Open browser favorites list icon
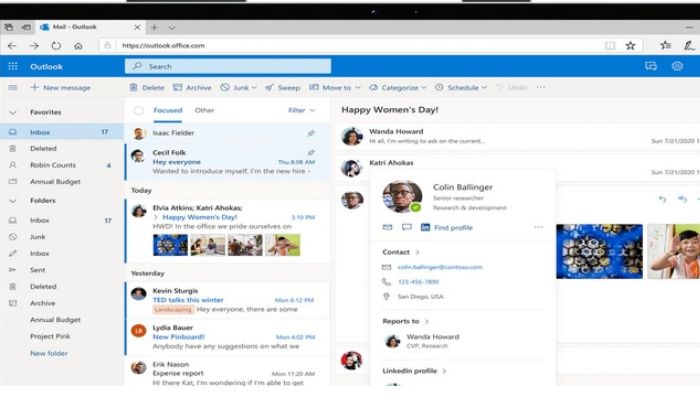 pyautogui.click(x=665, y=45)
